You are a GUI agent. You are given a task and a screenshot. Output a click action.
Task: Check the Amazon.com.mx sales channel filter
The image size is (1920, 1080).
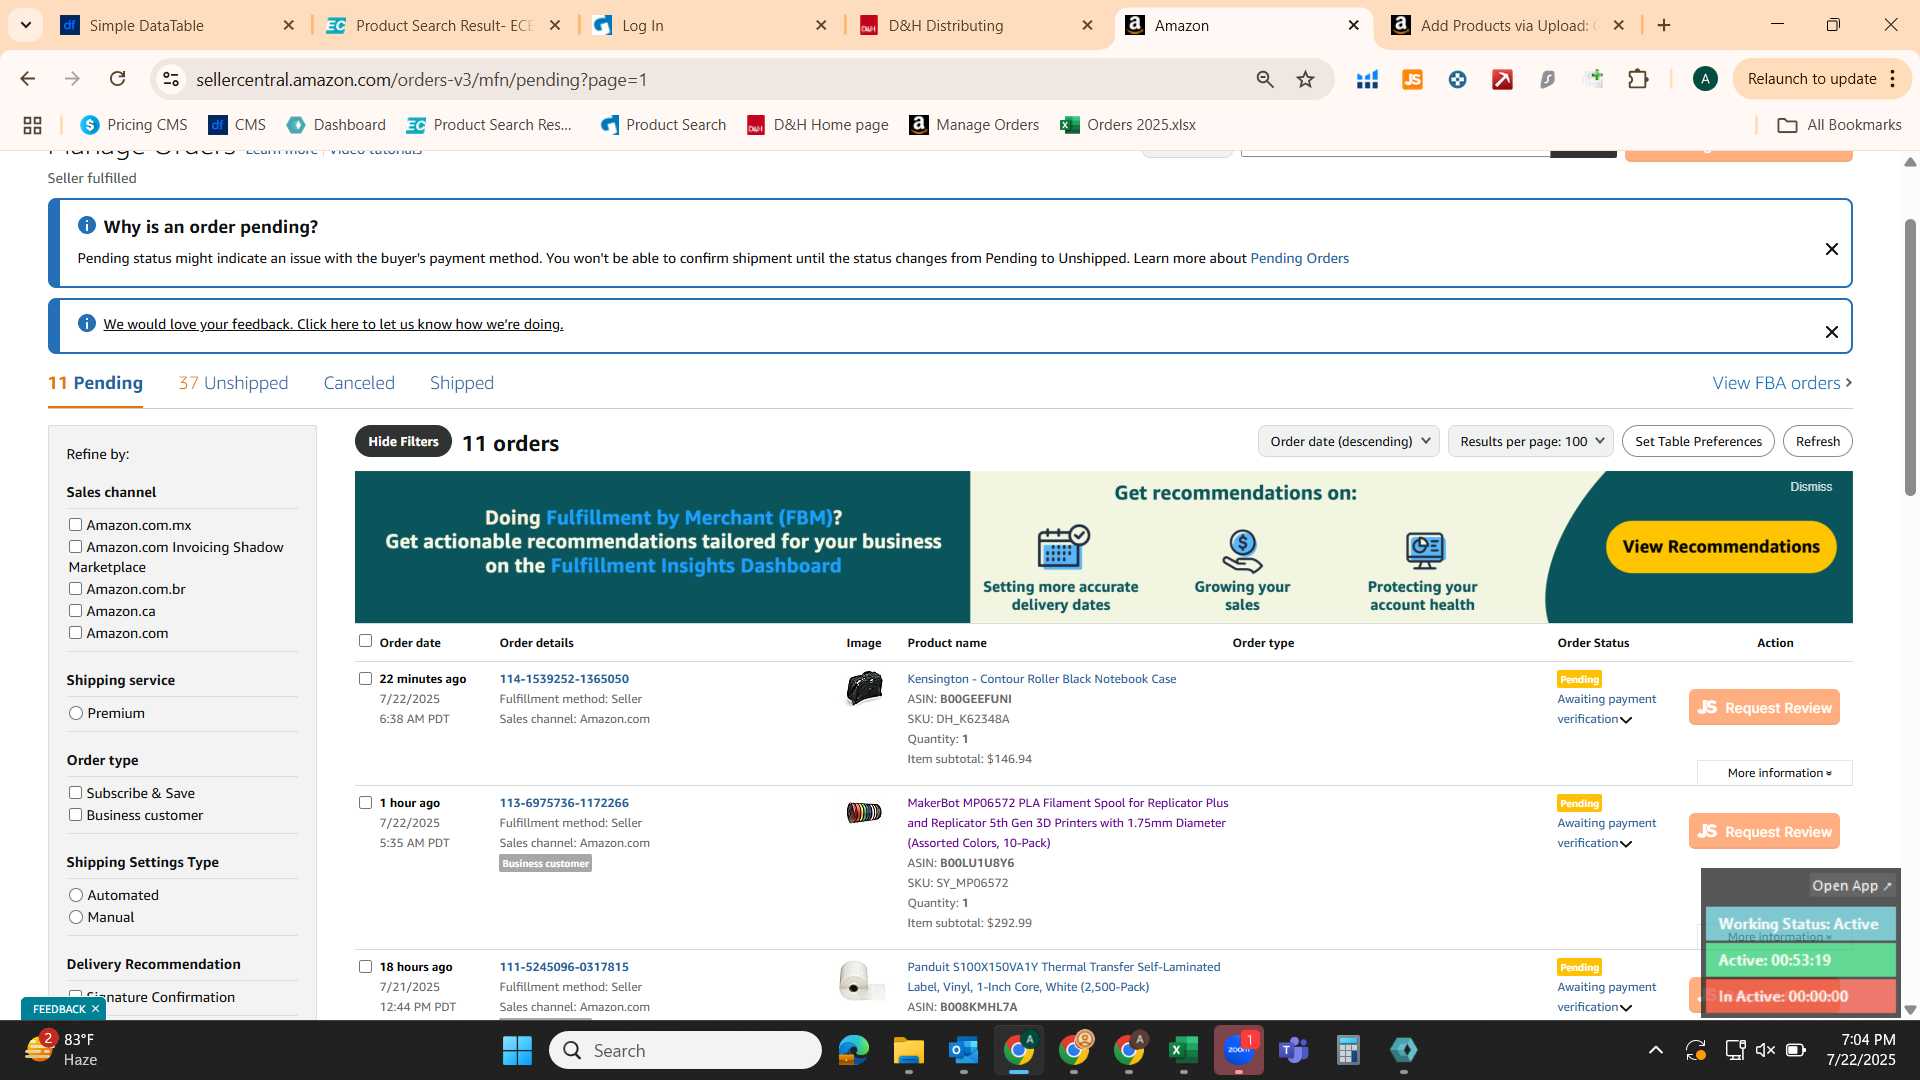[75, 524]
